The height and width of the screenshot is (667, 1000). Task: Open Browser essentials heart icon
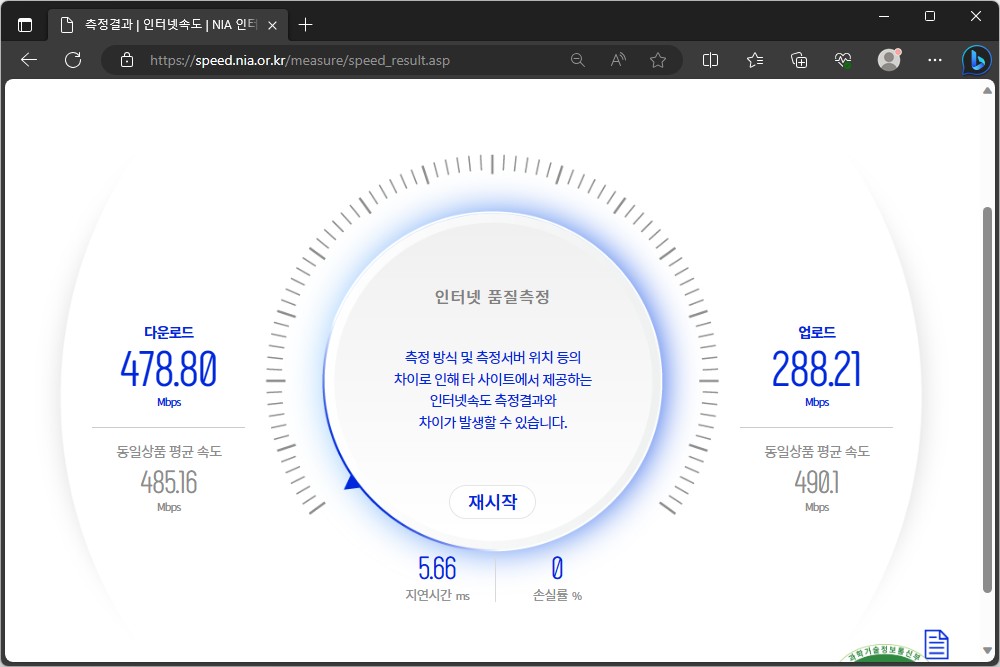843,61
